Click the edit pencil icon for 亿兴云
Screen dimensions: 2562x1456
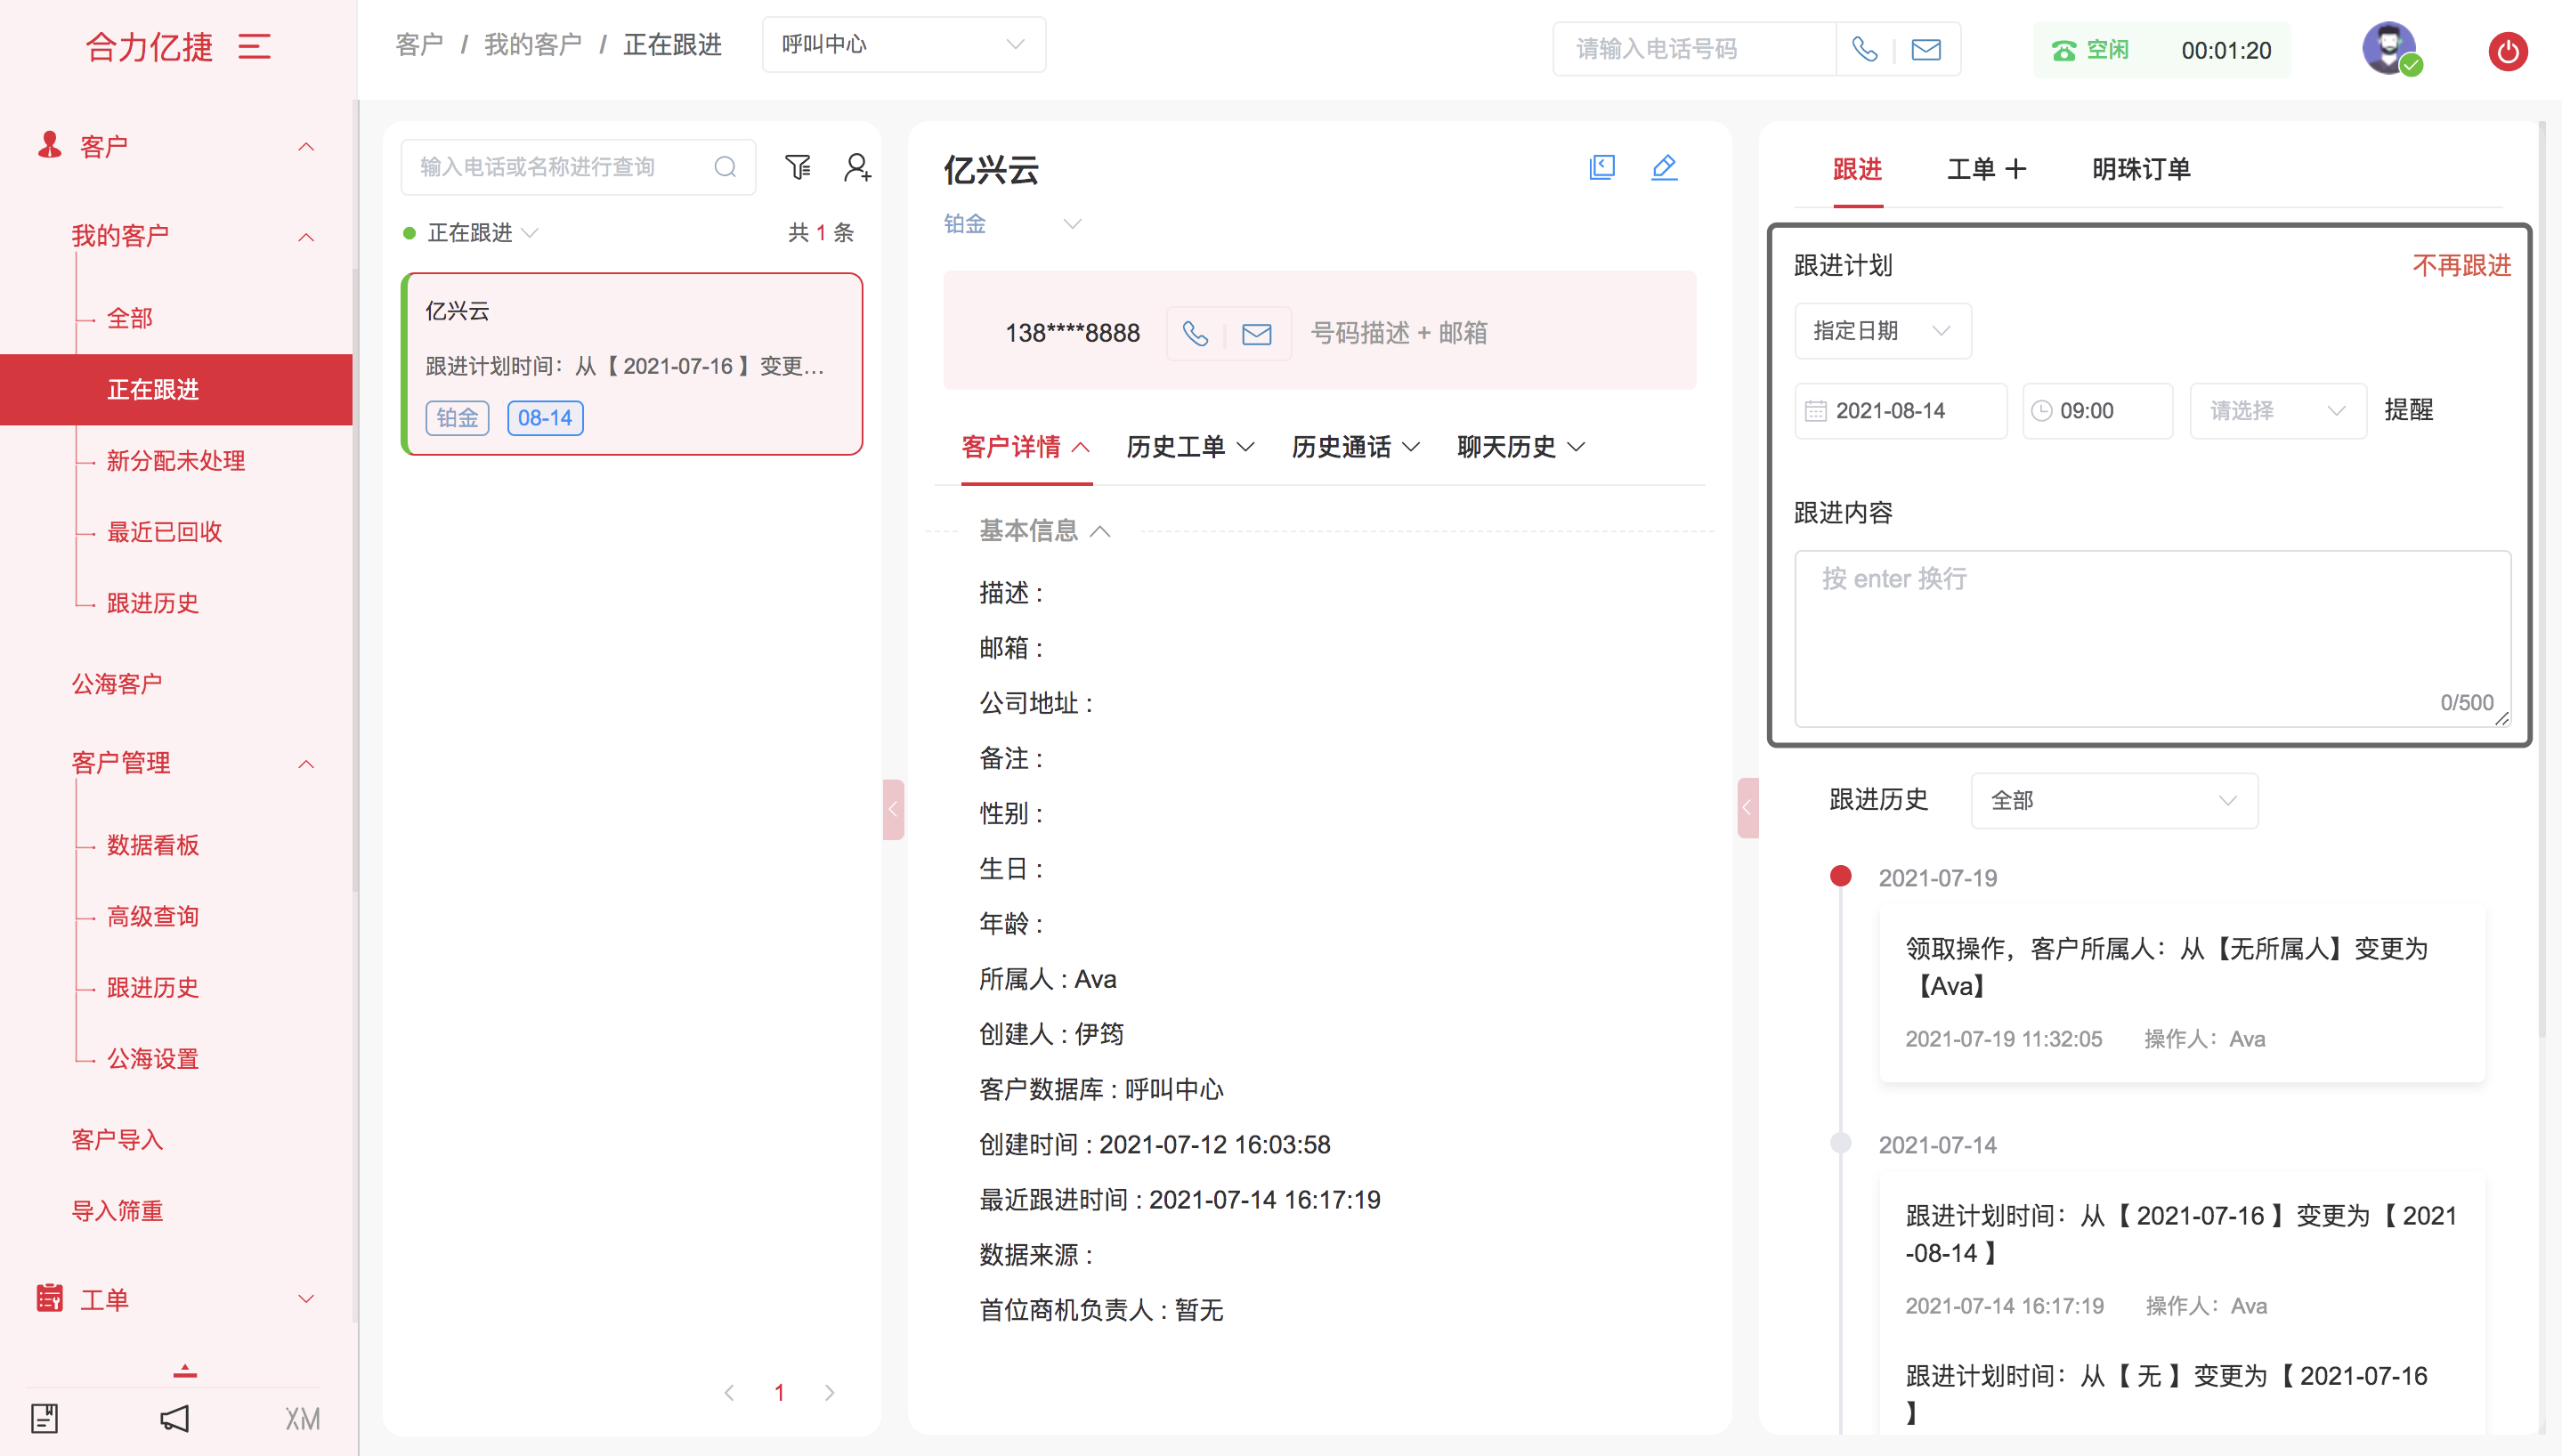(1664, 167)
